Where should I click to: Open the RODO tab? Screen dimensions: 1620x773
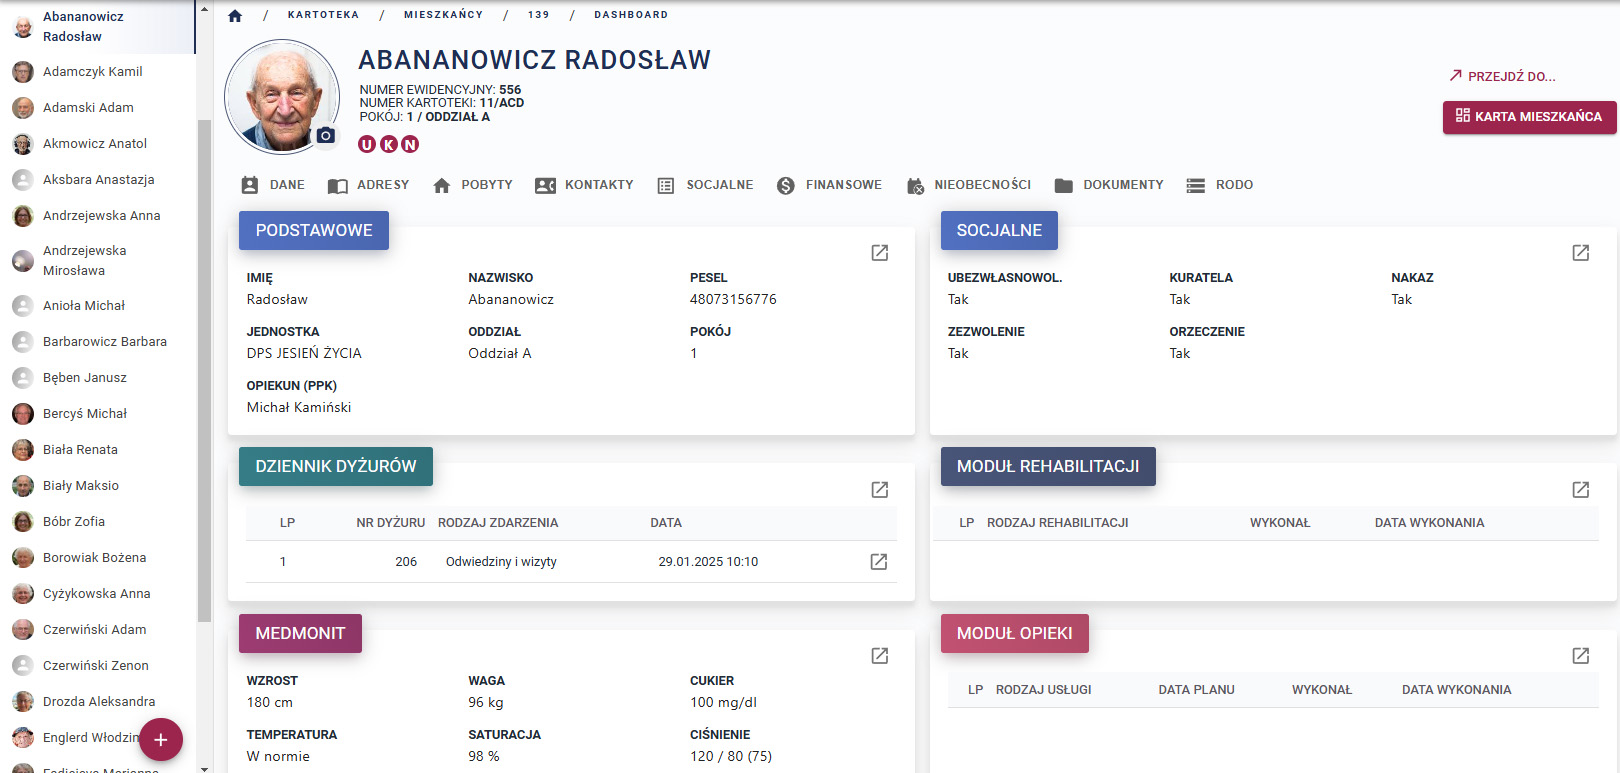1219,185
